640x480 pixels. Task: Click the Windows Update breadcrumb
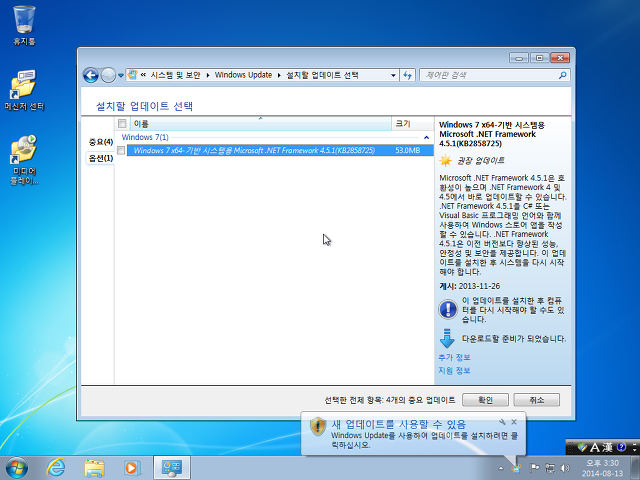click(x=243, y=75)
